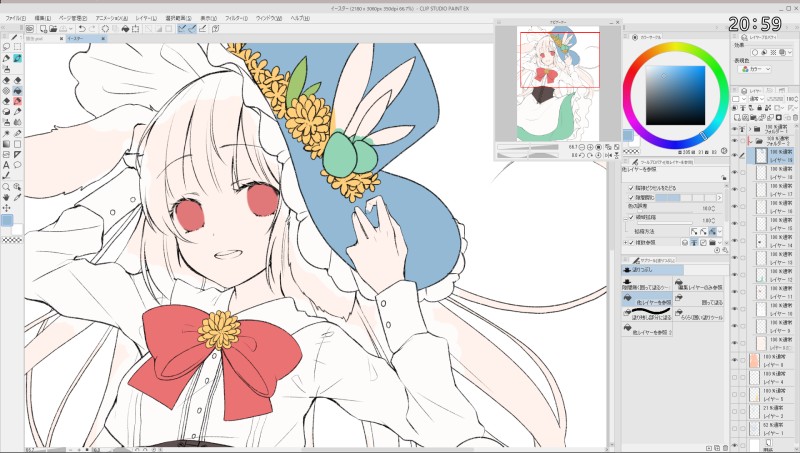Collapse the 領域拡縮 minus sign
800x453 pixels.
626,218
